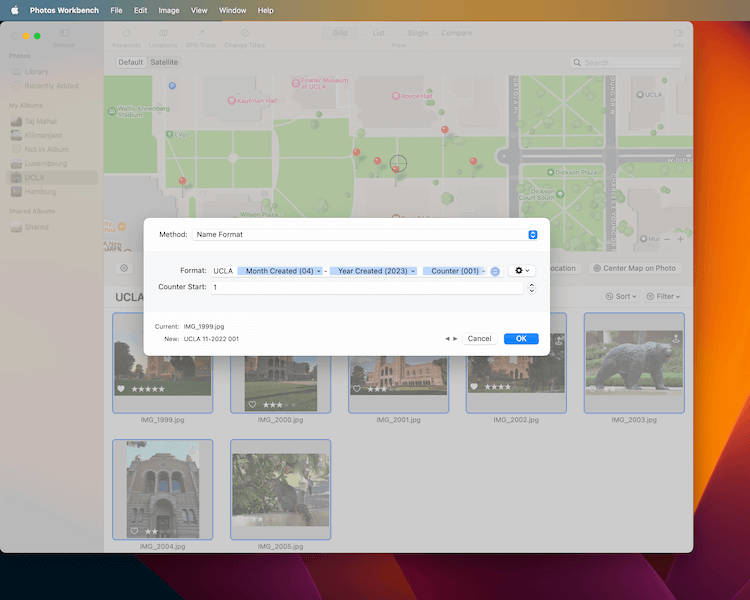Select the IMG_2003.jpg bear thumbnail
The image size is (750, 600).
click(x=634, y=362)
